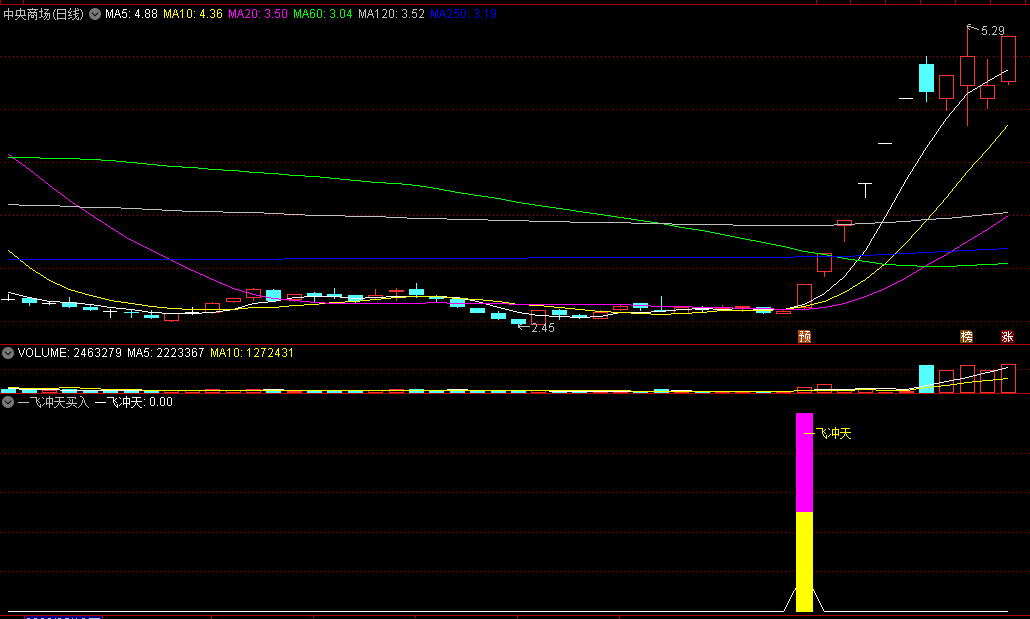
Task: Click the 5.29 high price label
Action: [993, 31]
